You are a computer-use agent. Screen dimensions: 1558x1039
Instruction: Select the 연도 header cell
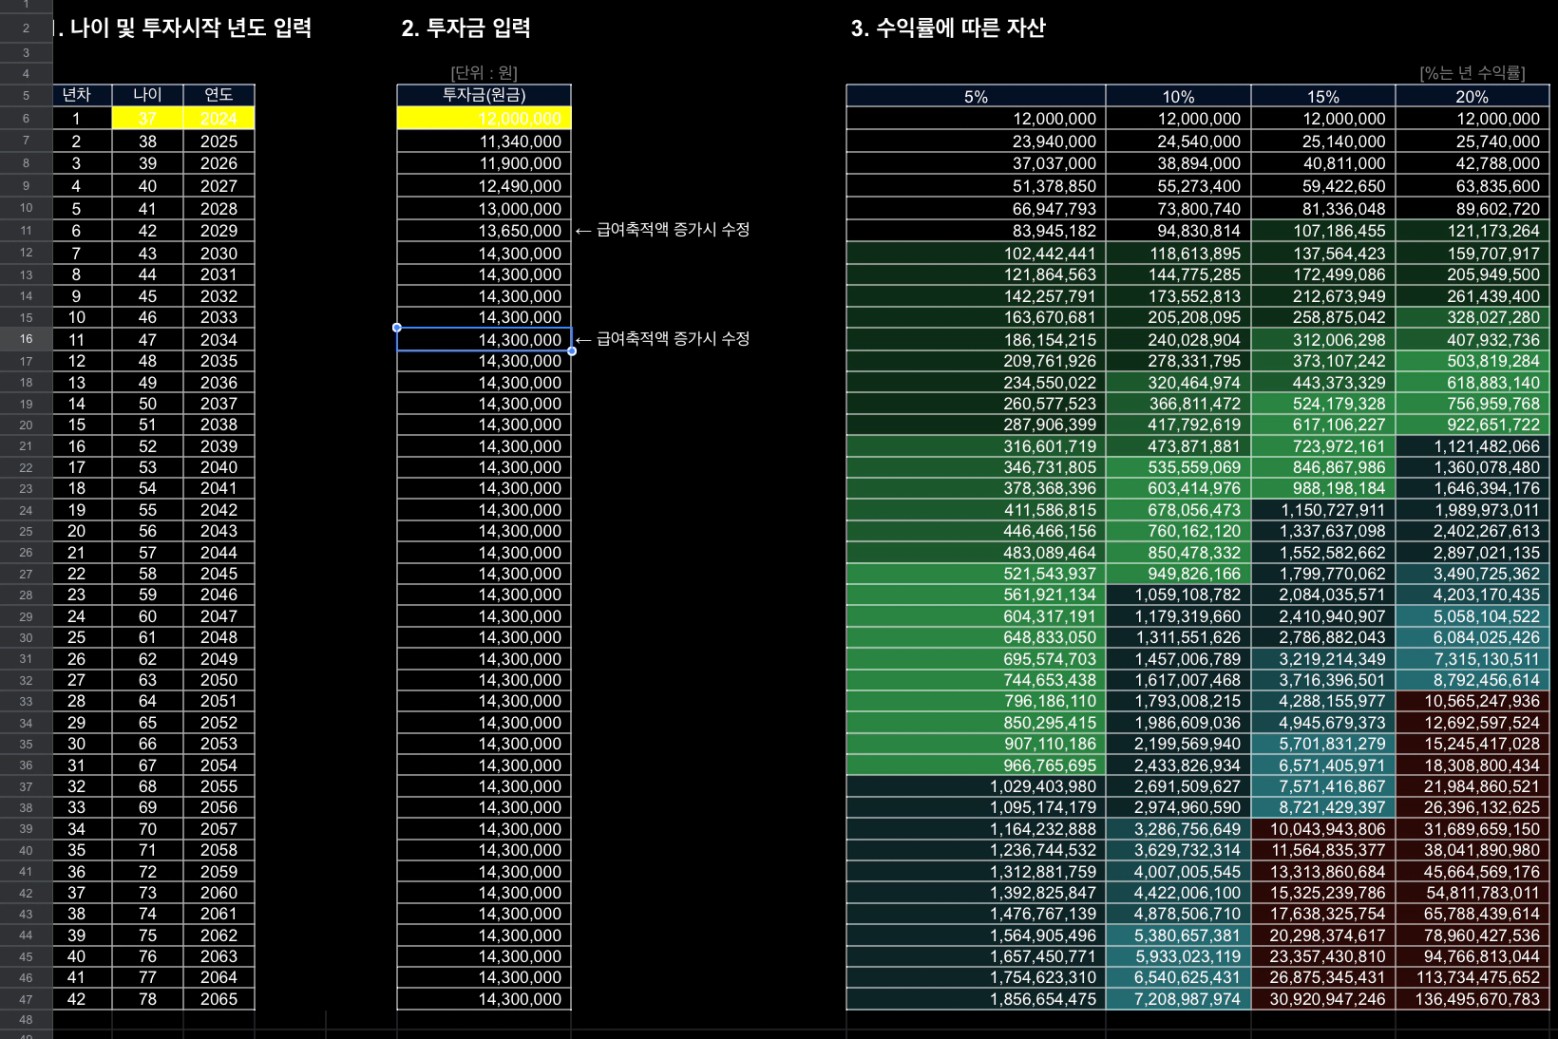218,95
